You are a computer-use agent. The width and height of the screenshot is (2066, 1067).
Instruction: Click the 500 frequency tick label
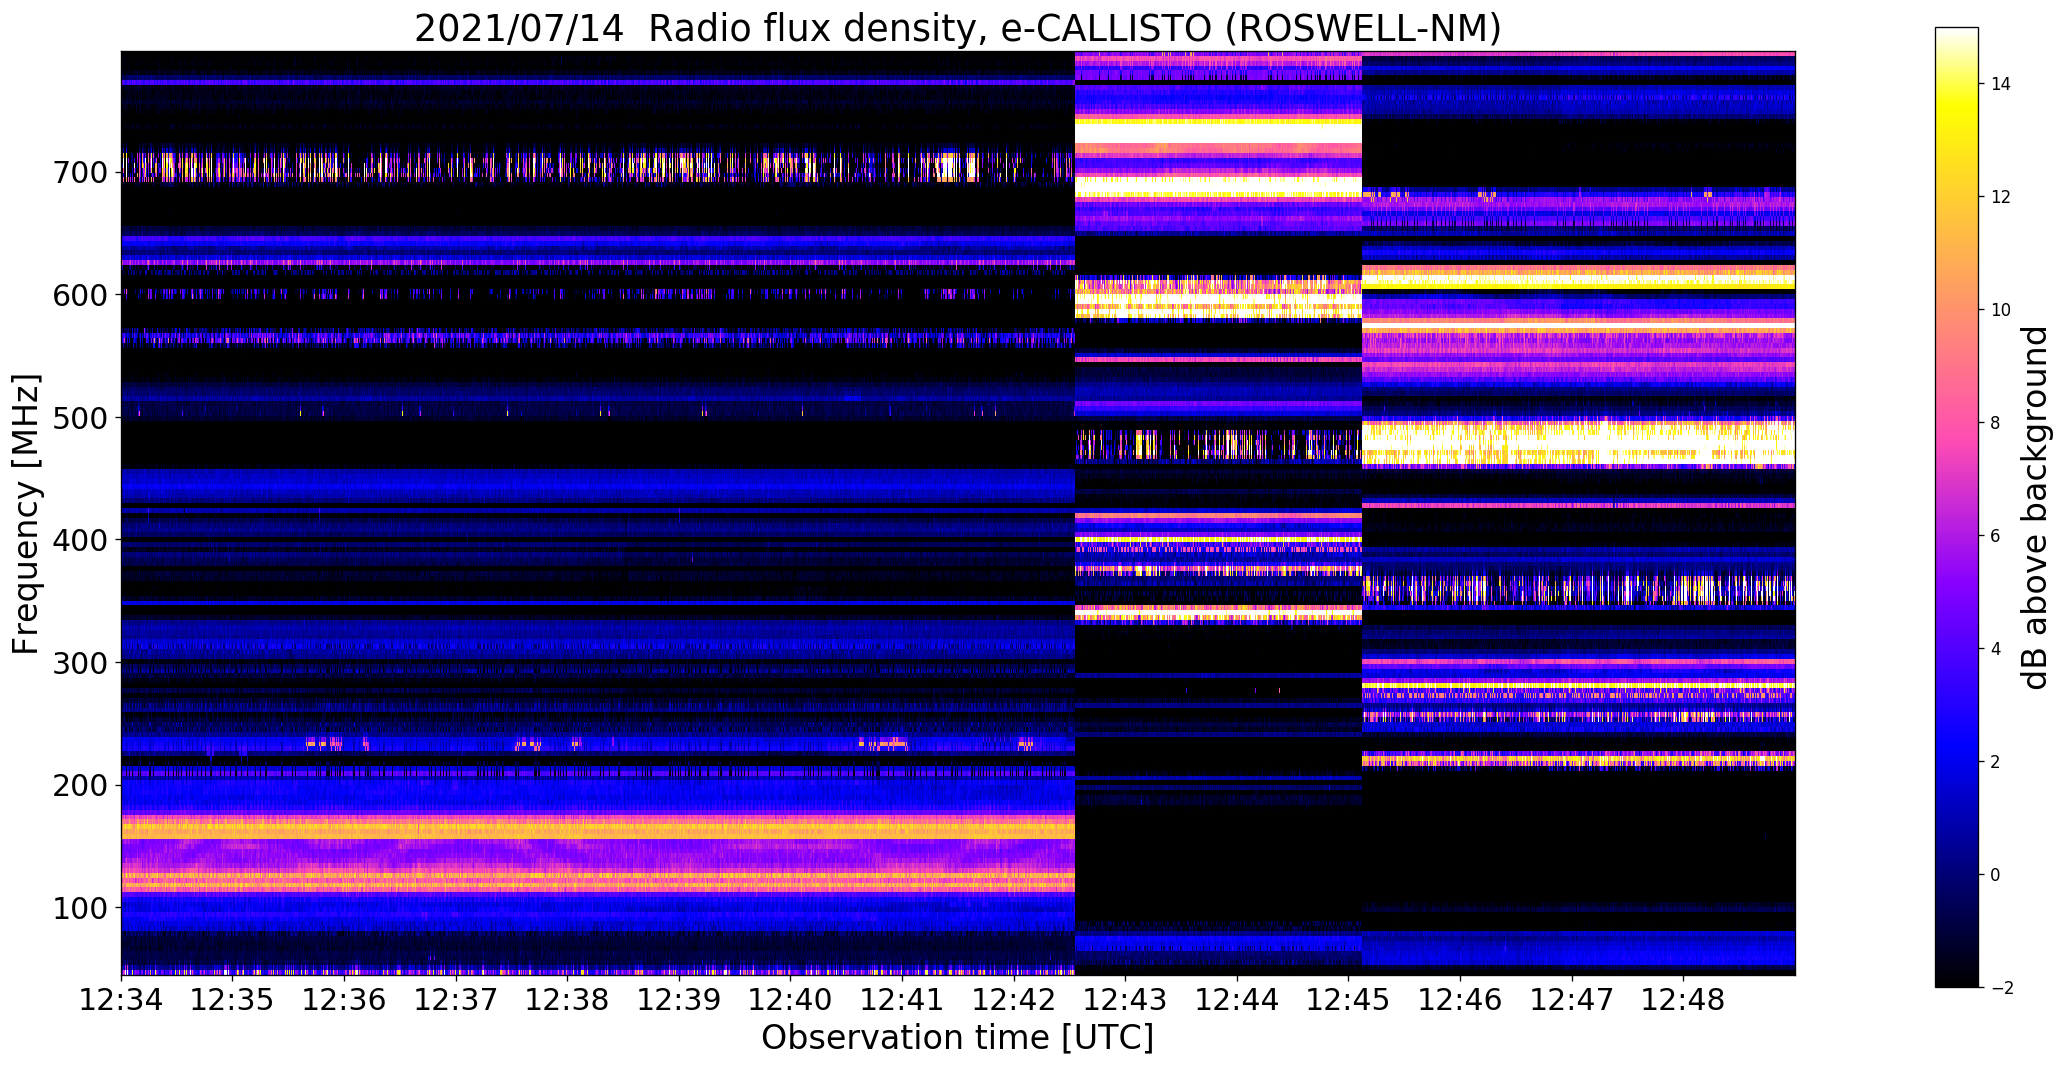pyautogui.click(x=80, y=418)
